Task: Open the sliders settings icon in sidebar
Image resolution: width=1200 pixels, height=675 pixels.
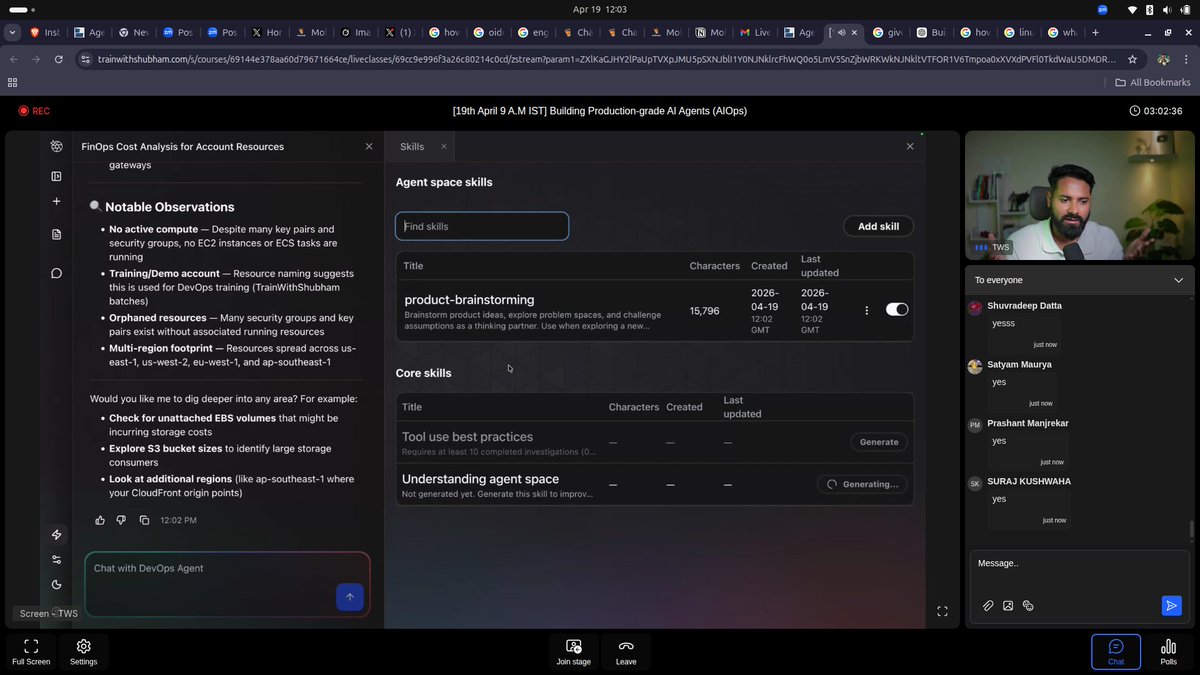Action: (57, 560)
